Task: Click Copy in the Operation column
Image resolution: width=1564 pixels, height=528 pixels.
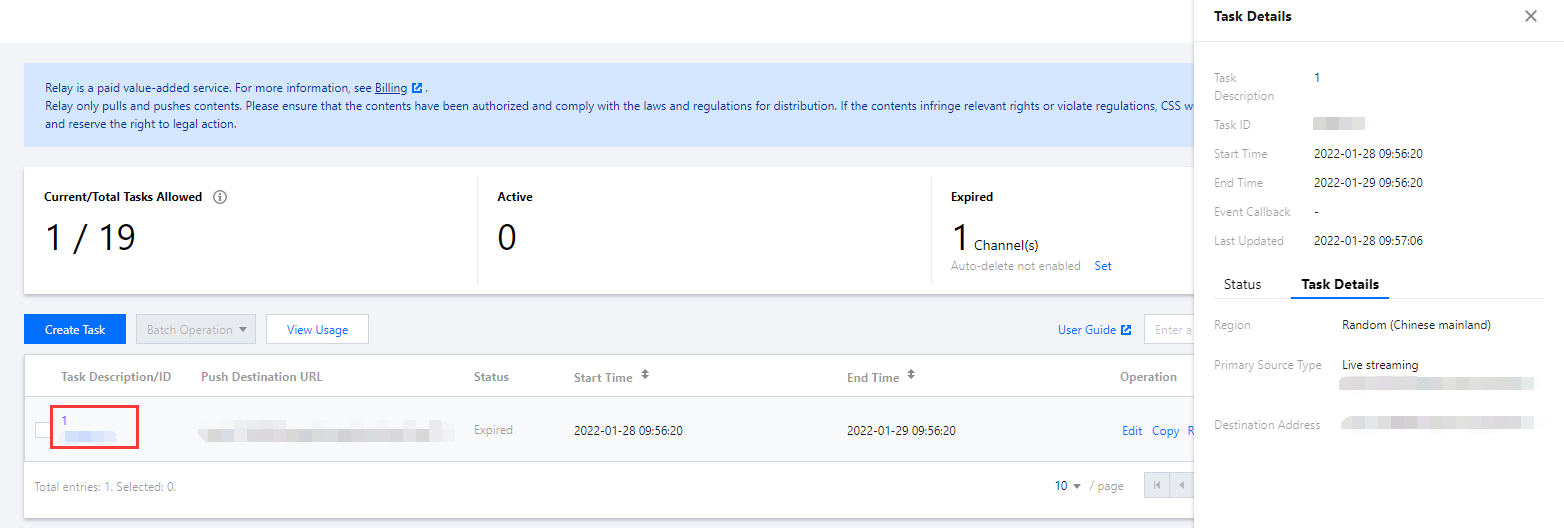Action: 1165,431
